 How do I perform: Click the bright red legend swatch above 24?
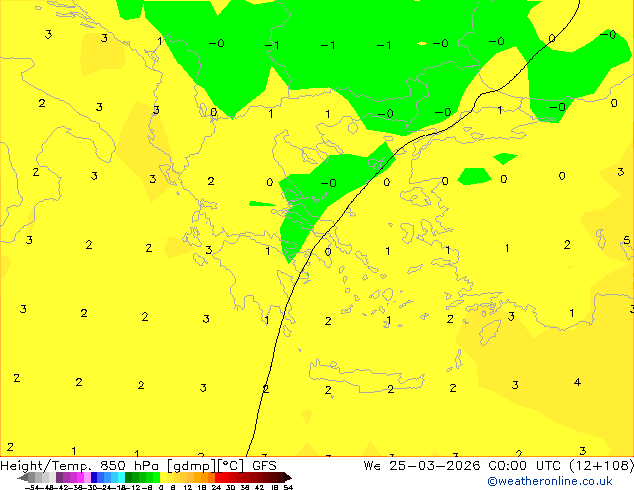coord(218,477)
